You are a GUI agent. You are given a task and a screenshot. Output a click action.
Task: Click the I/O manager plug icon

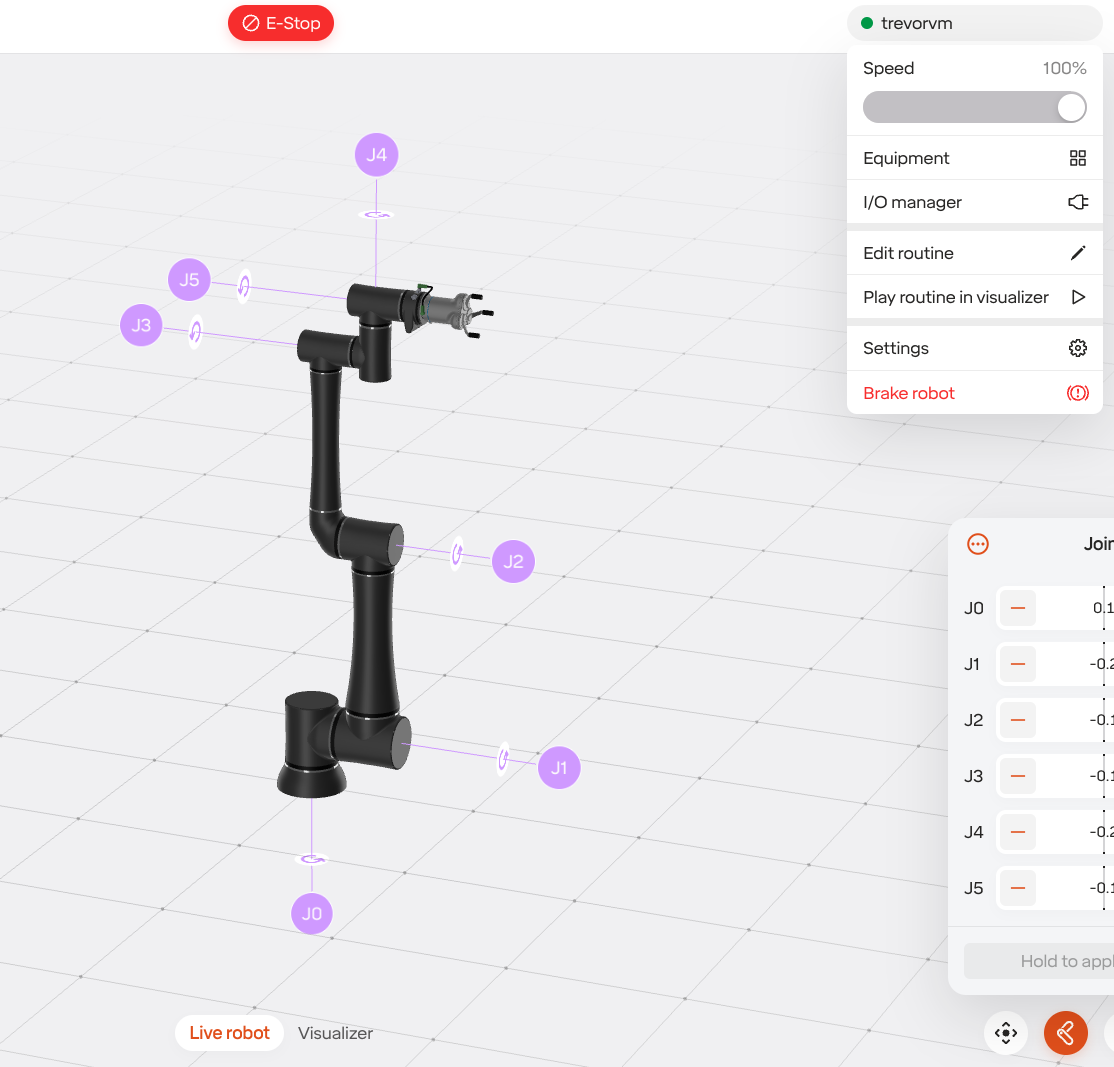[1078, 202]
